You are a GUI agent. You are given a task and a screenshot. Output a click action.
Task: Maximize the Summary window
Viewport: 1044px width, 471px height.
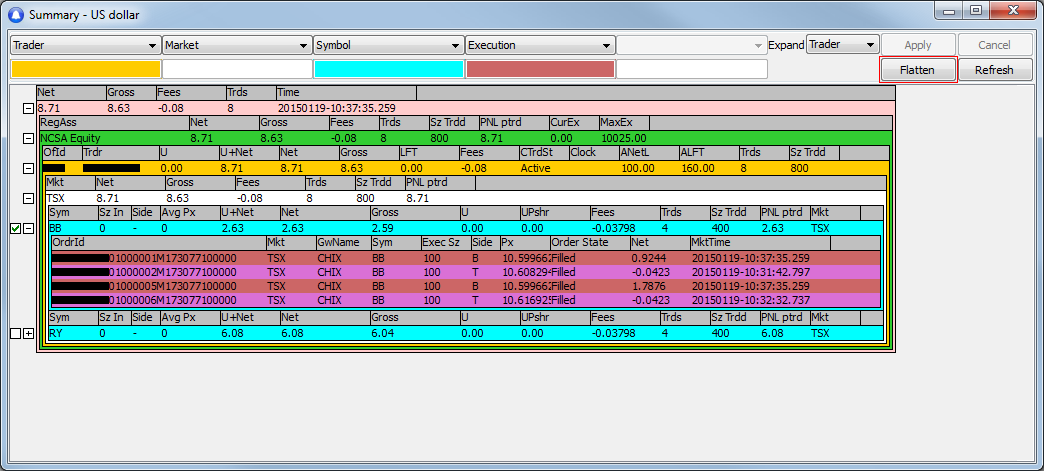[976, 10]
